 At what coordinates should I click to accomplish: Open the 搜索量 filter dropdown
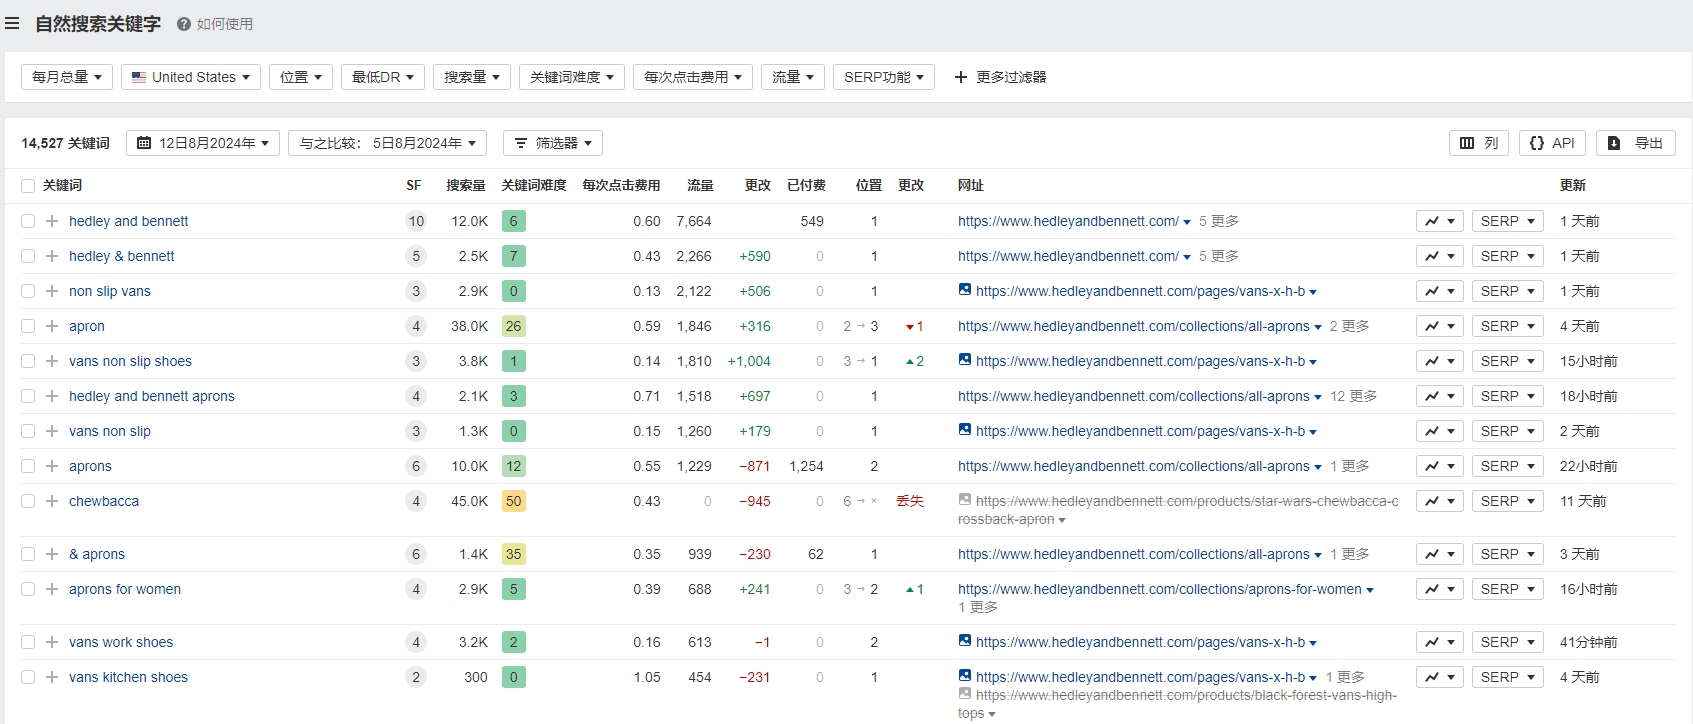[472, 77]
